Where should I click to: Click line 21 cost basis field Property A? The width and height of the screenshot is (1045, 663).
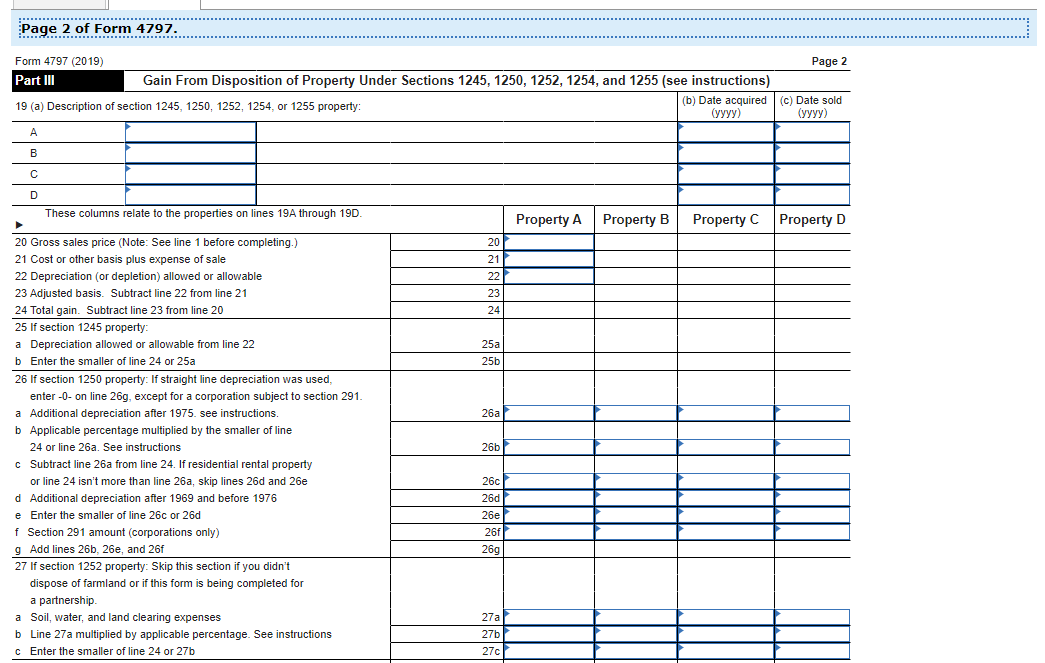pyautogui.click(x=549, y=259)
